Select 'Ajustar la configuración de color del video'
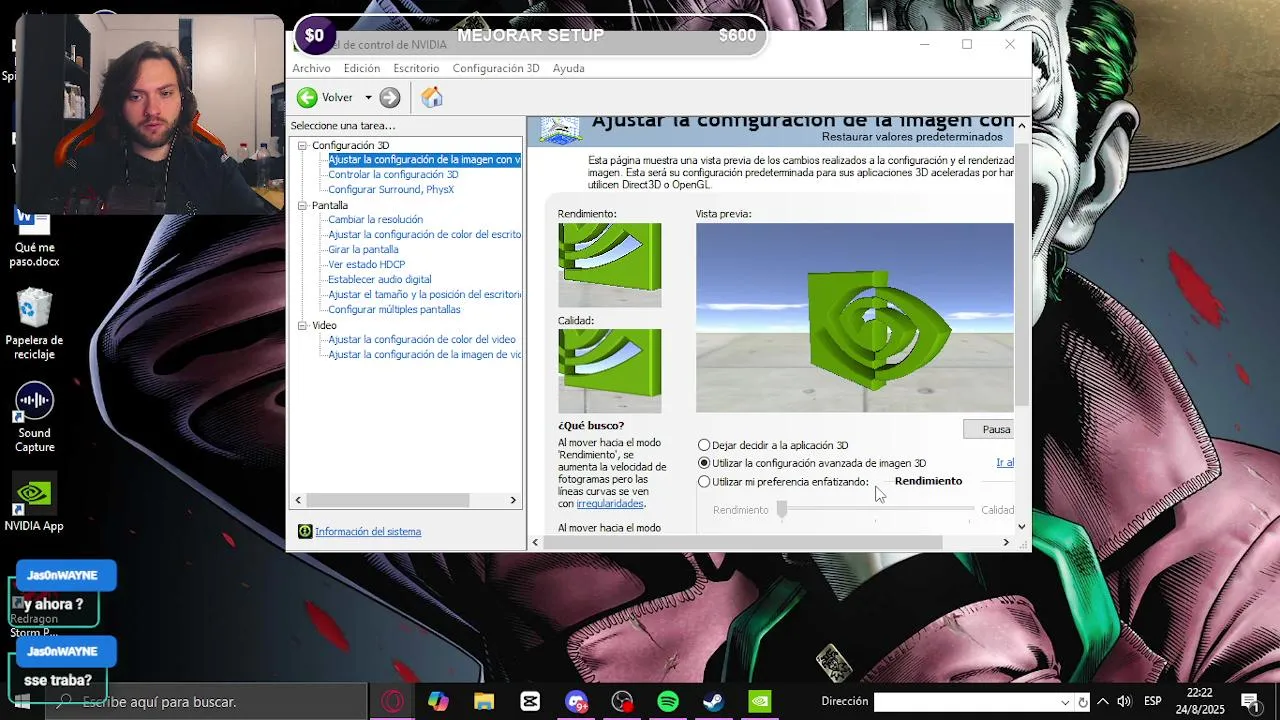Viewport: 1280px width, 720px height. 422,339
